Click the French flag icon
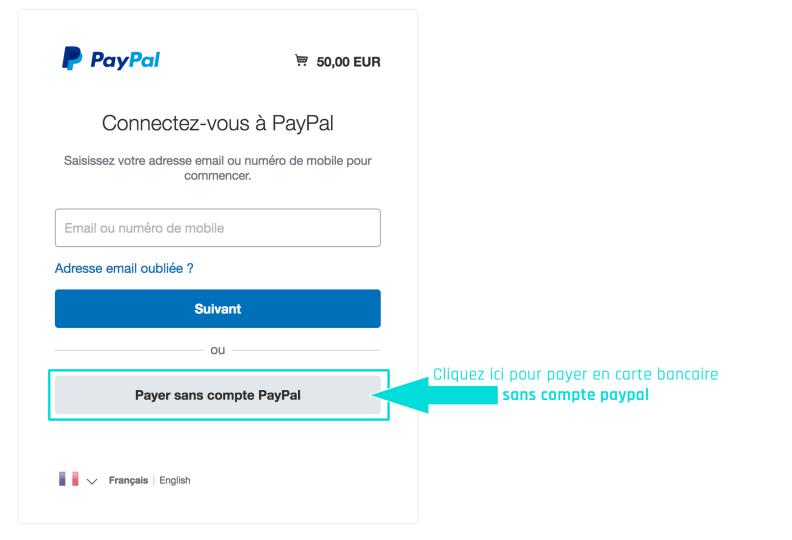 (x=69, y=479)
